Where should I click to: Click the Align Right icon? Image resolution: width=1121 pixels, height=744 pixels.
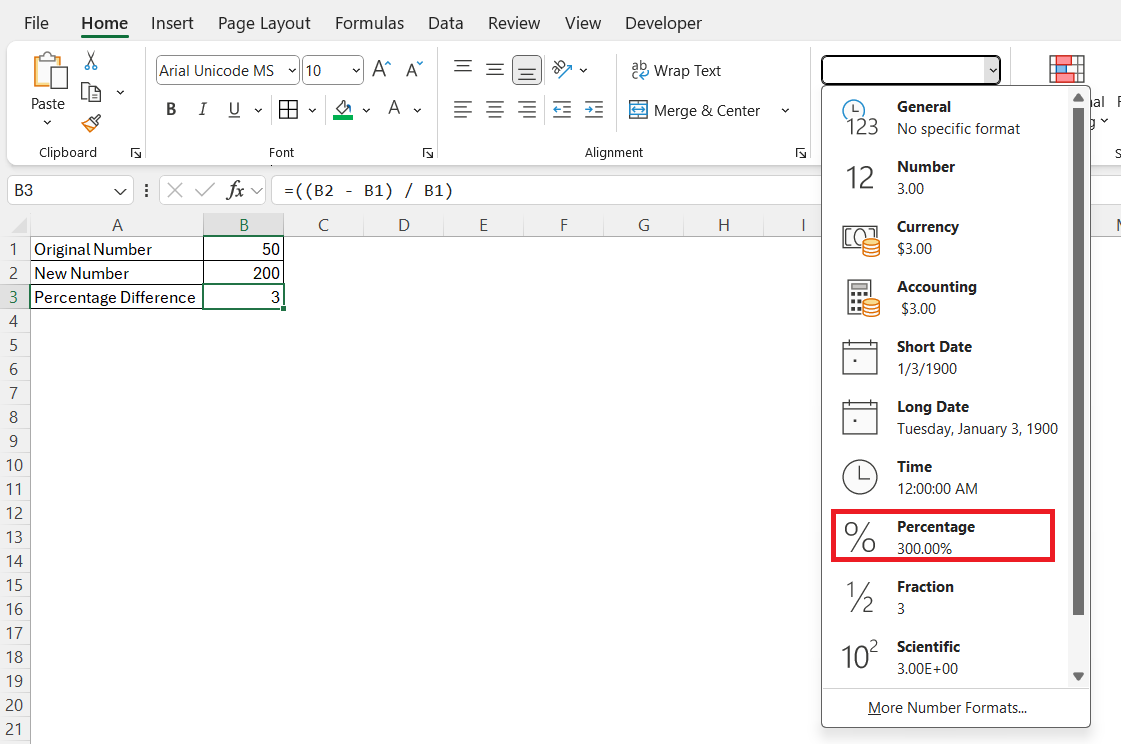point(527,109)
